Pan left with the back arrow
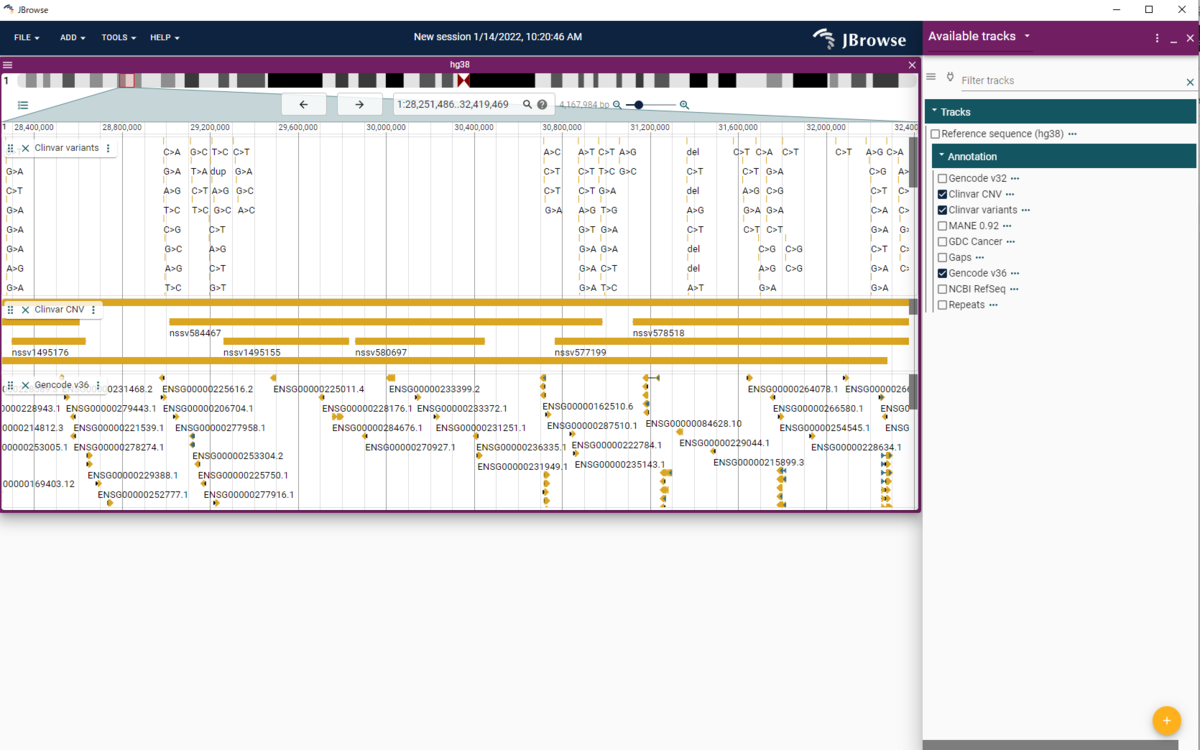This screenshot has width=1200, height=750. point(304,104)
